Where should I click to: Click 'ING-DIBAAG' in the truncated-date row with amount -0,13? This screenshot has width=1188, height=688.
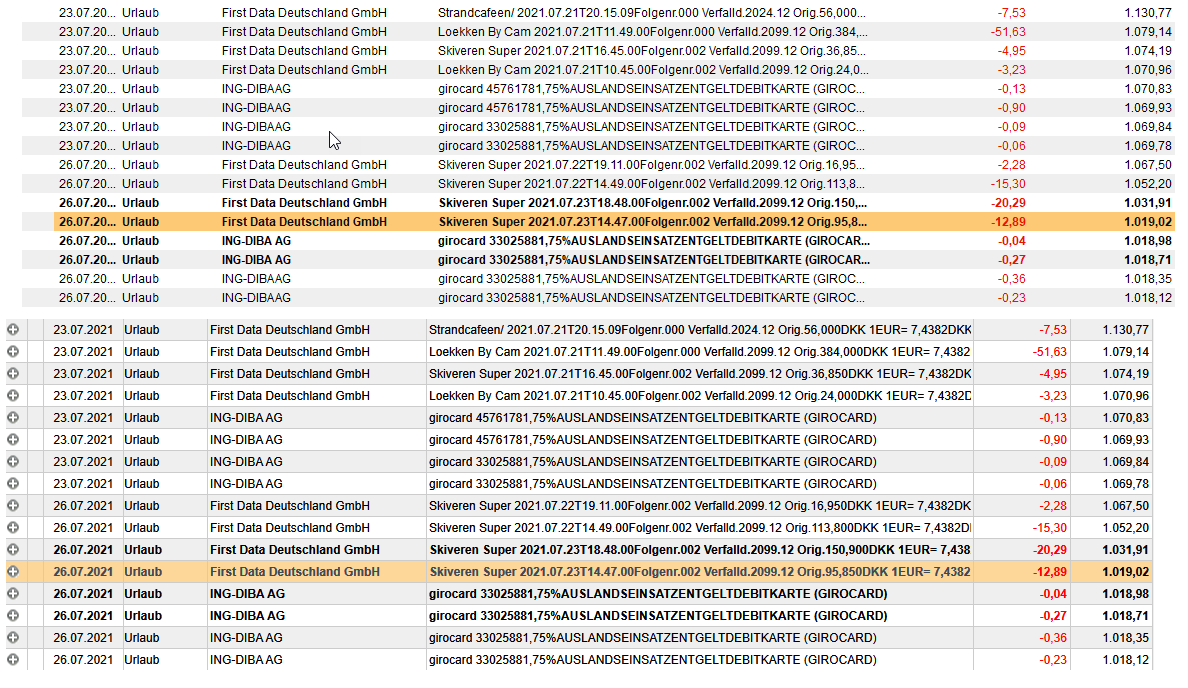coord(256,89)
